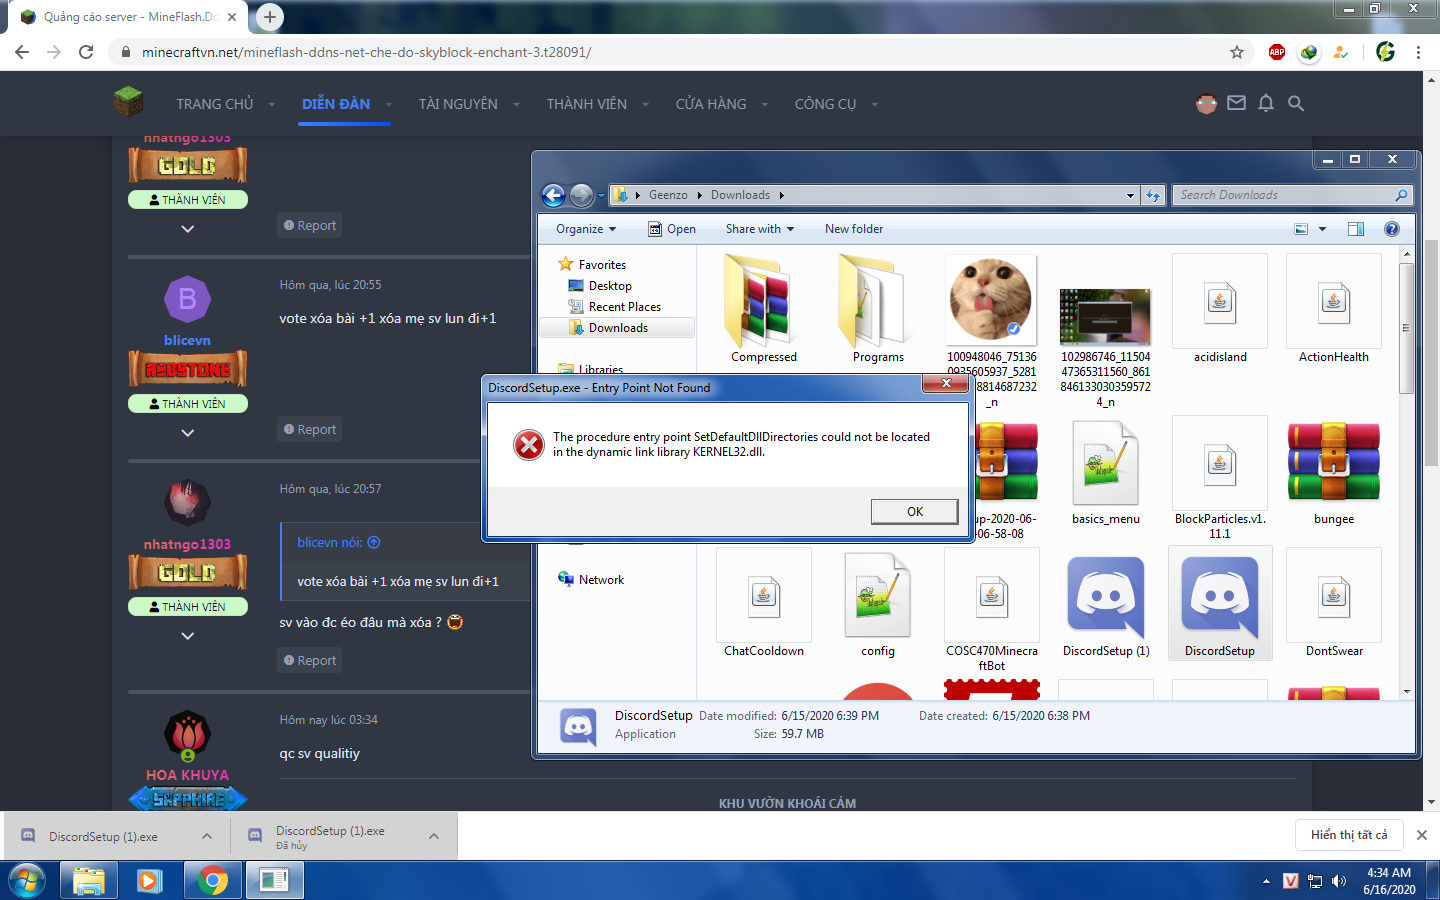Expand the THÀNH VIÊN dropdown arrow
The height and width of the screenshot is (900, 1440).
645,104
